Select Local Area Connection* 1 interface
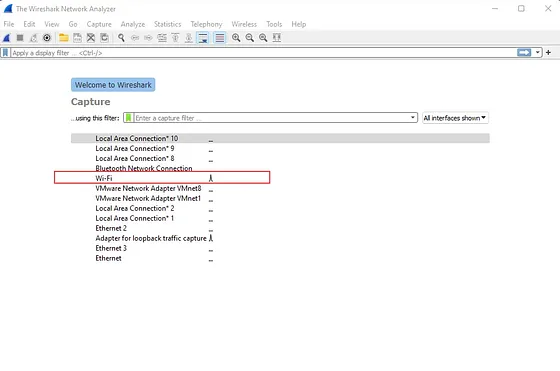The height and width of the screenshot is (371, 560). [280, 218]
